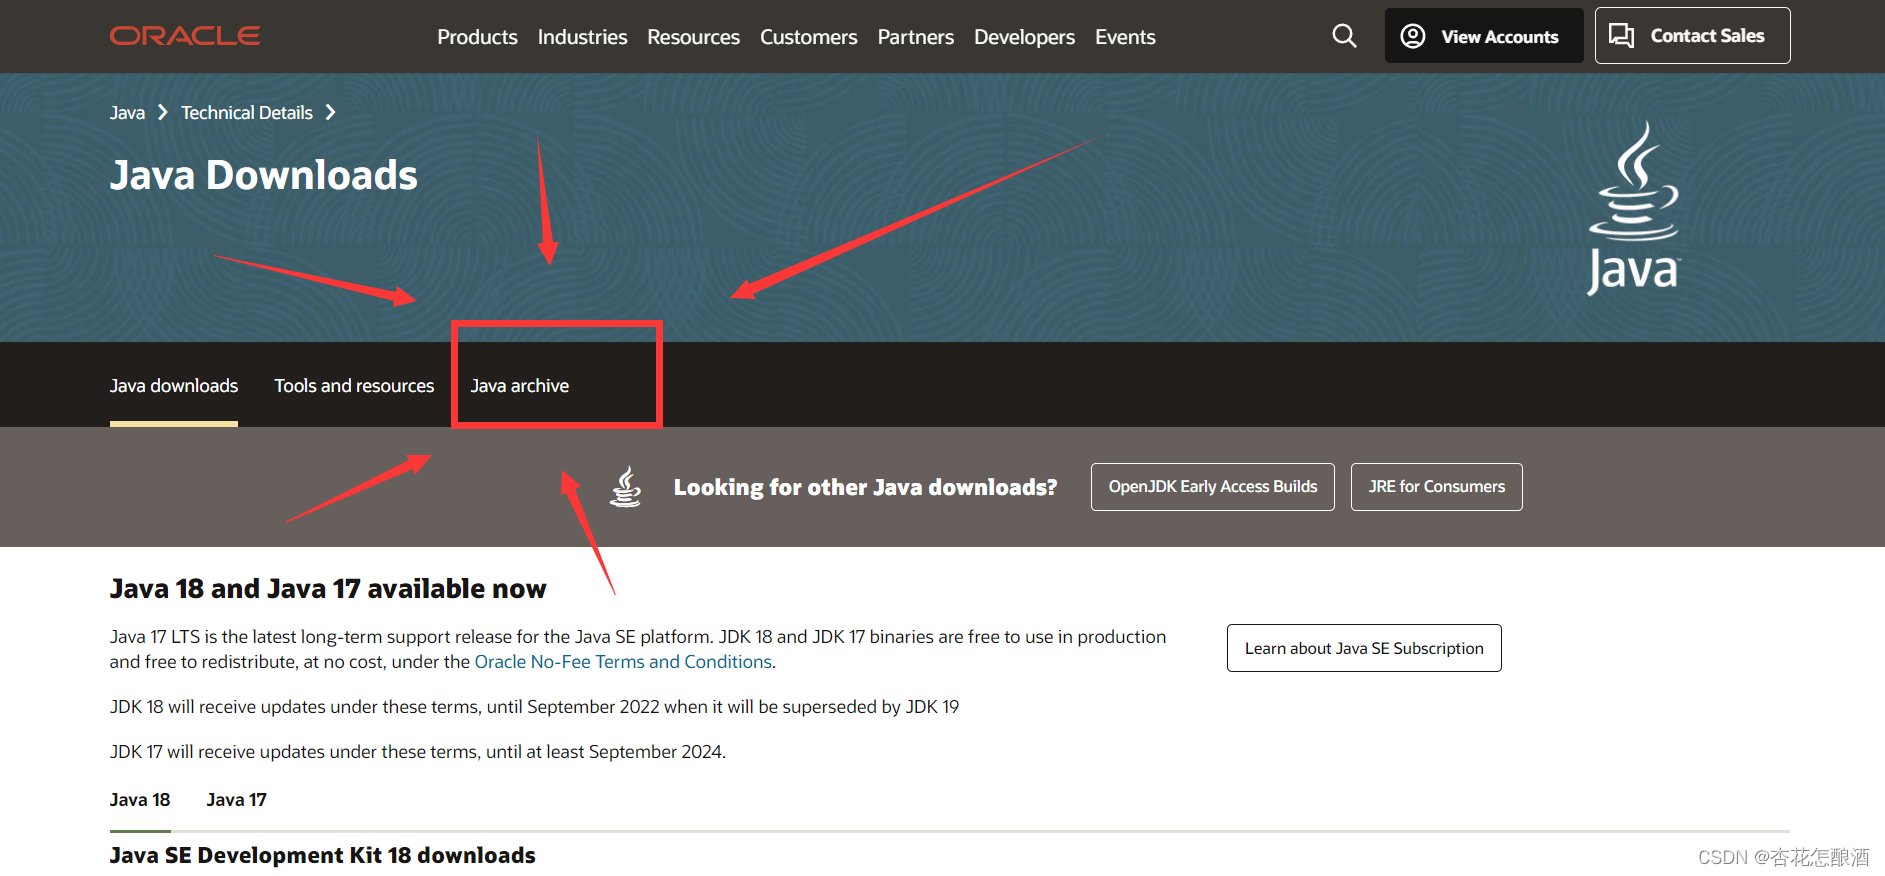Open Oracle No-Fee Terms and Conditions link

[x=623, y=662]
